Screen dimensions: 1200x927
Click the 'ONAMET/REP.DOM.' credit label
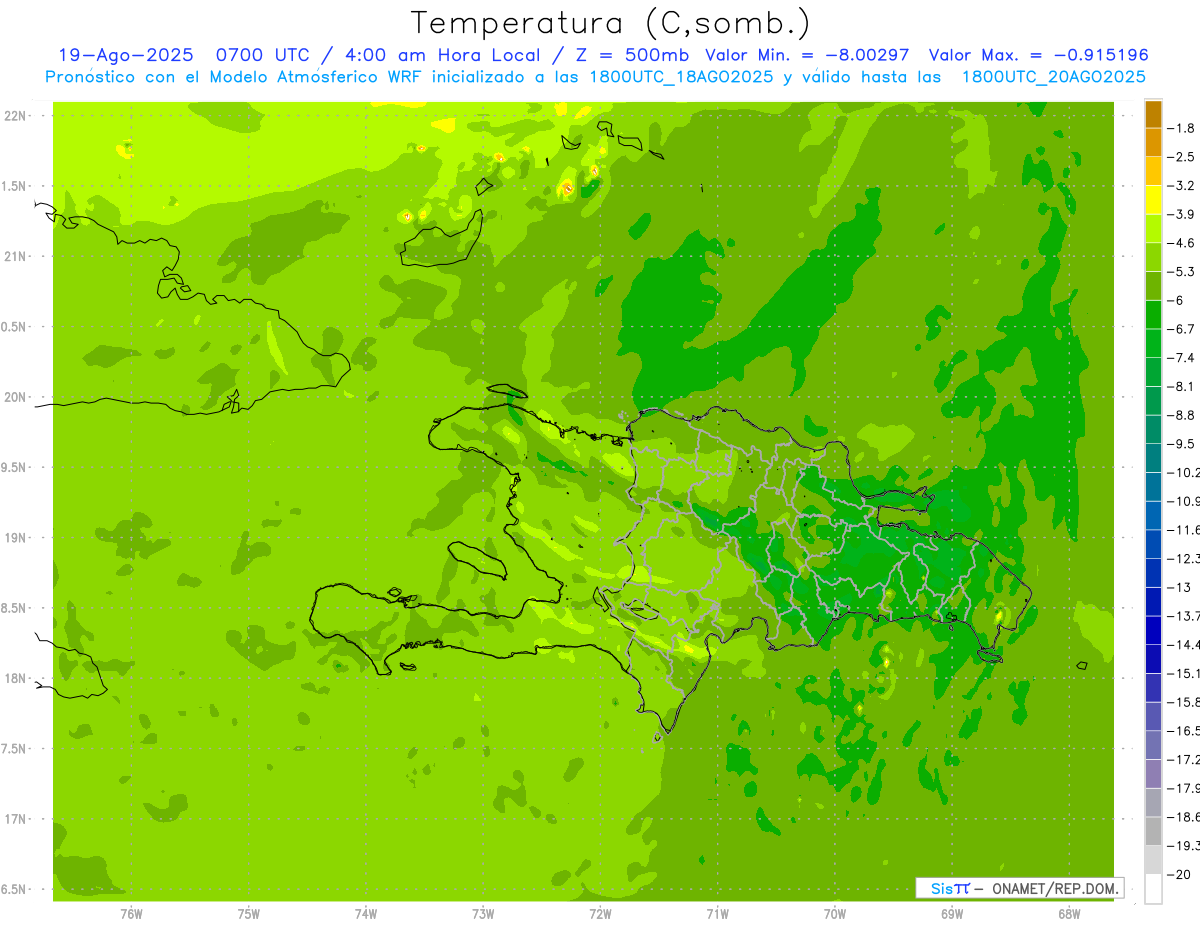point(1055,888)
